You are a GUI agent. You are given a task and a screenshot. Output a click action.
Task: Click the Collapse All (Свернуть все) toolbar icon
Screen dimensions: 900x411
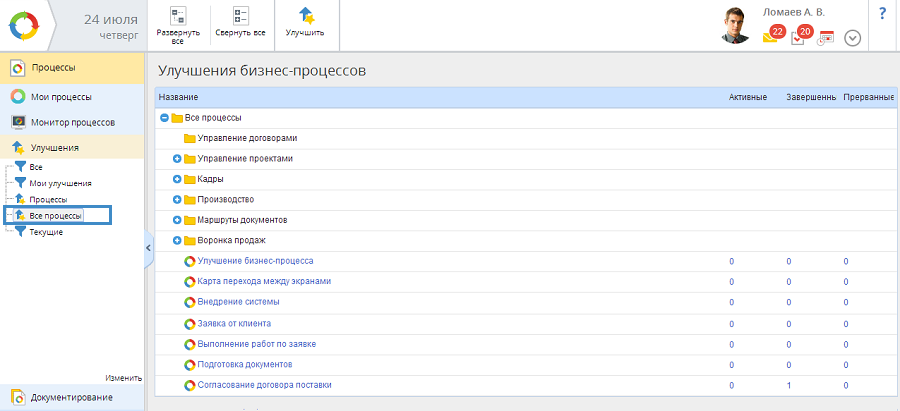point(240,17)
